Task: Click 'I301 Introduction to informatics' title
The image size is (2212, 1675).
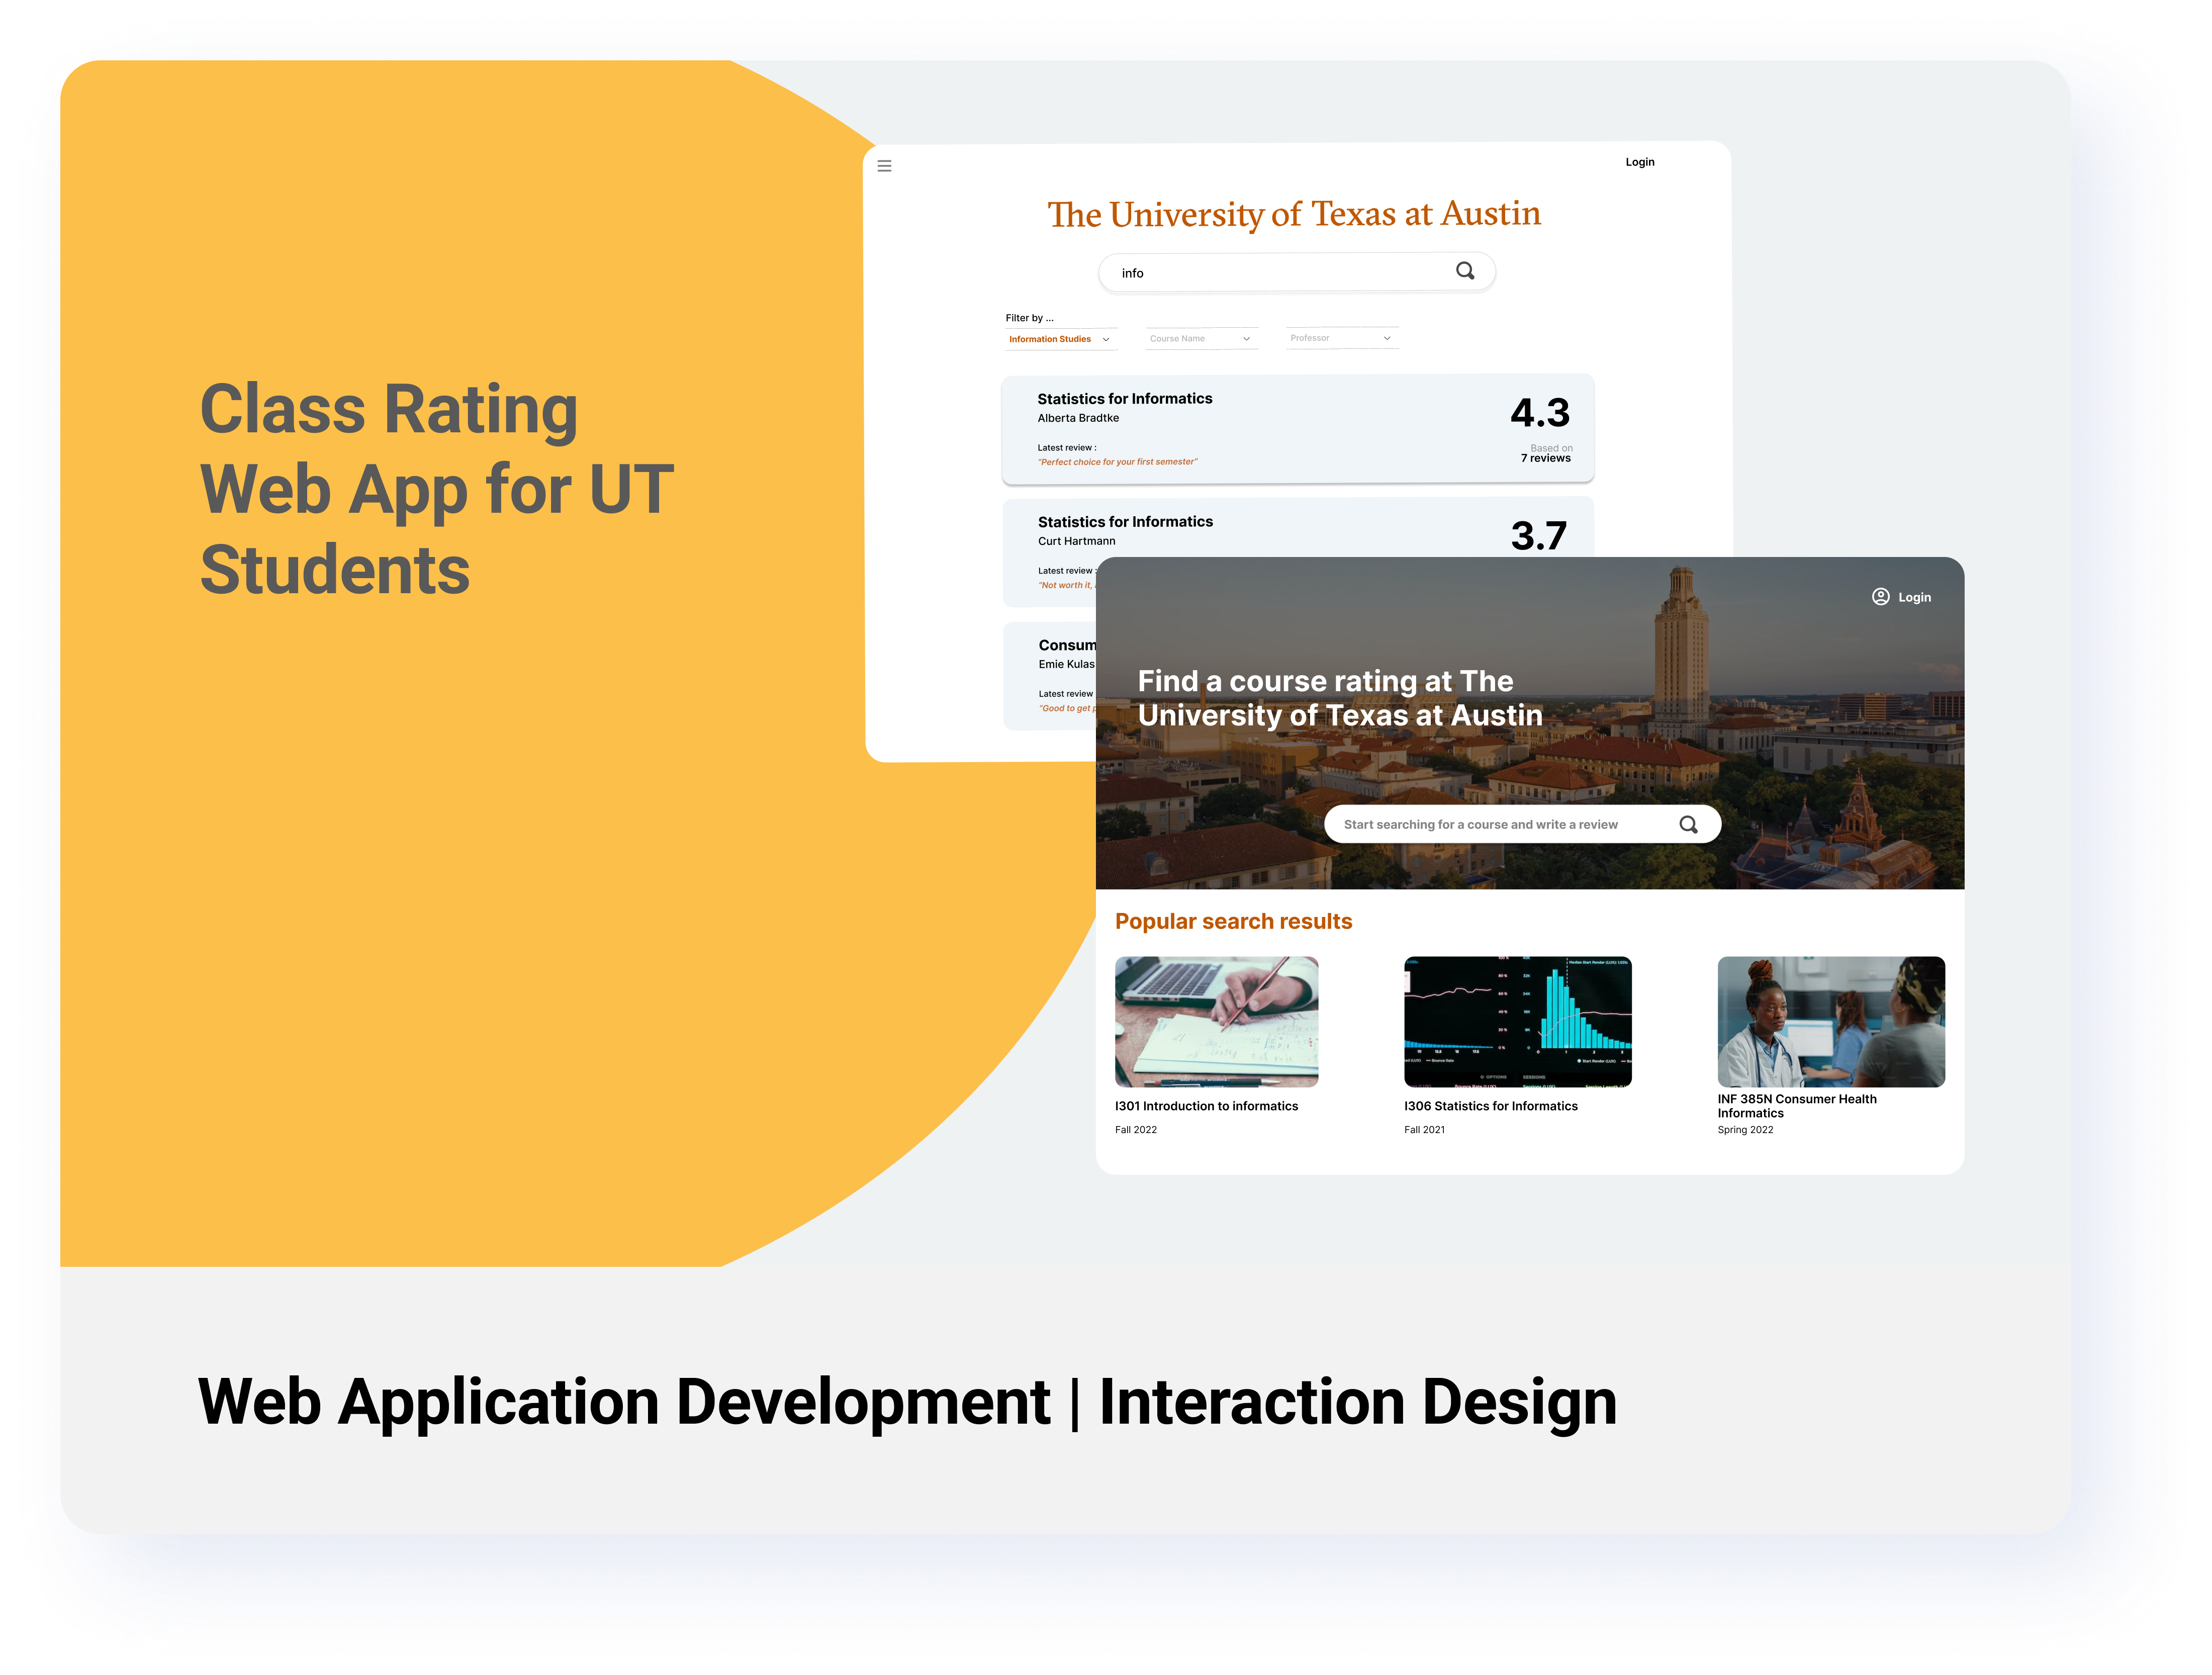Action: pos(1206,1106)
